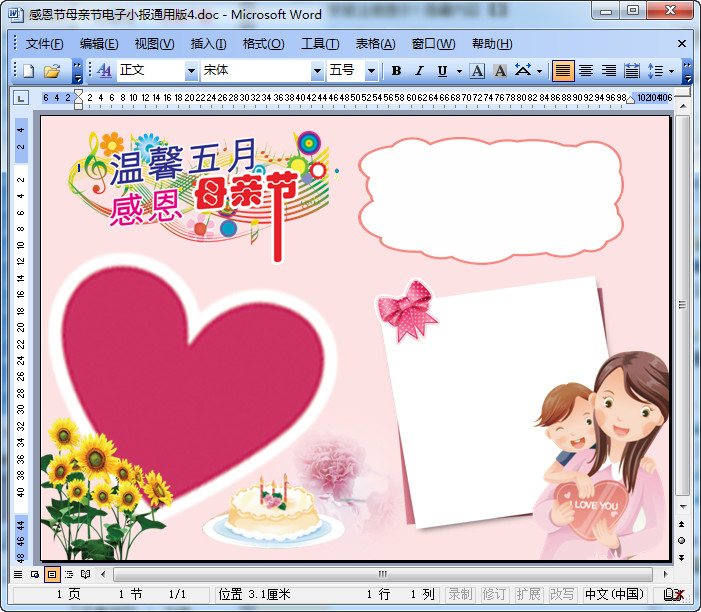The width and height of the screenshot is (701, 612).
Task: Open the 窗口(W) menu
Action: [x=433, y=44]
